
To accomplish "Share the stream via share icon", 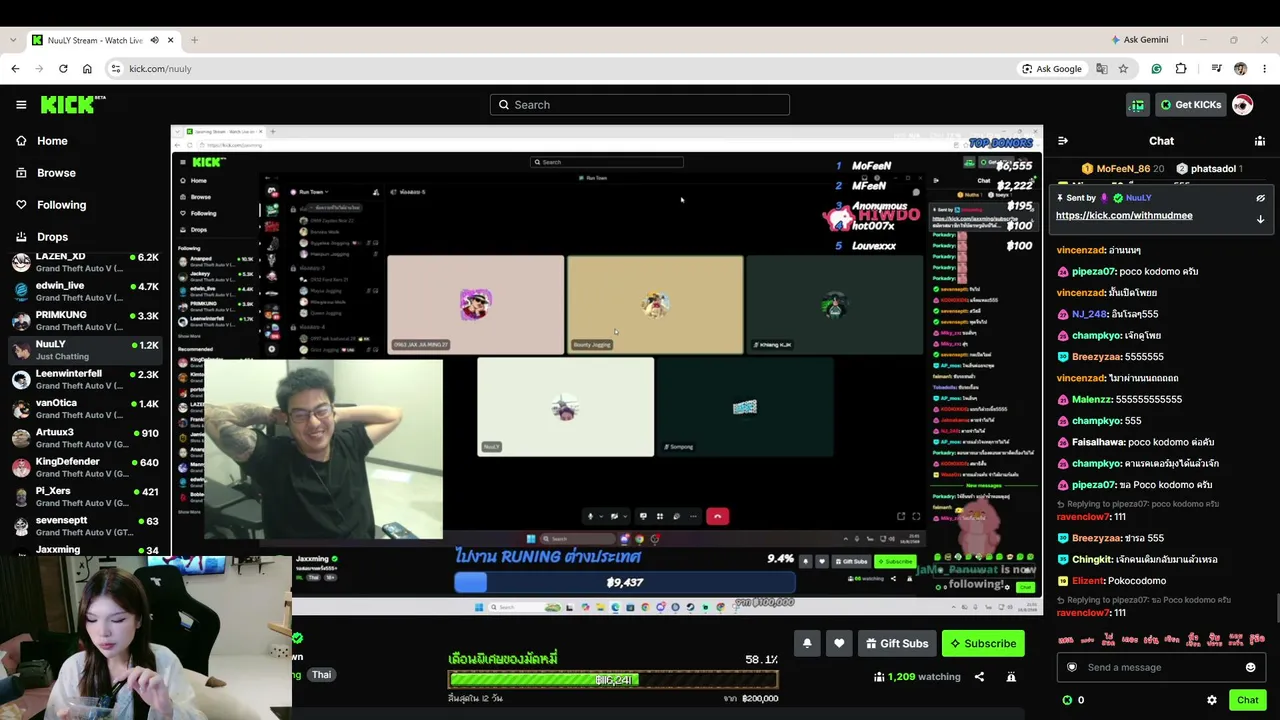I will point(979,677).
